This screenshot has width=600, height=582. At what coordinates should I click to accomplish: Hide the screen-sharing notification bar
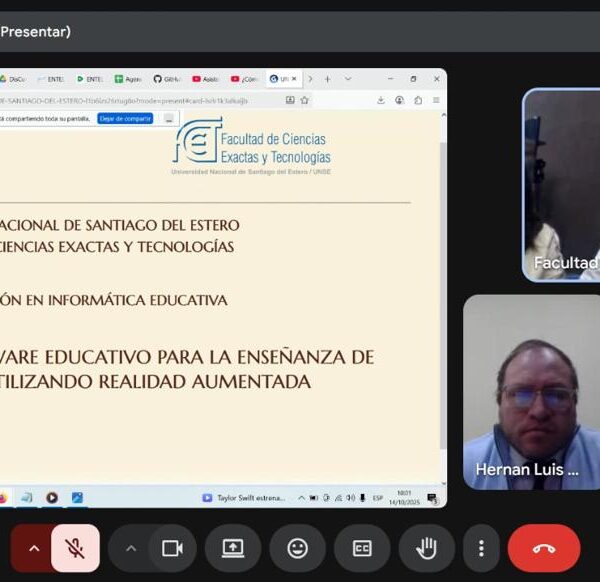tap(169, 119)
